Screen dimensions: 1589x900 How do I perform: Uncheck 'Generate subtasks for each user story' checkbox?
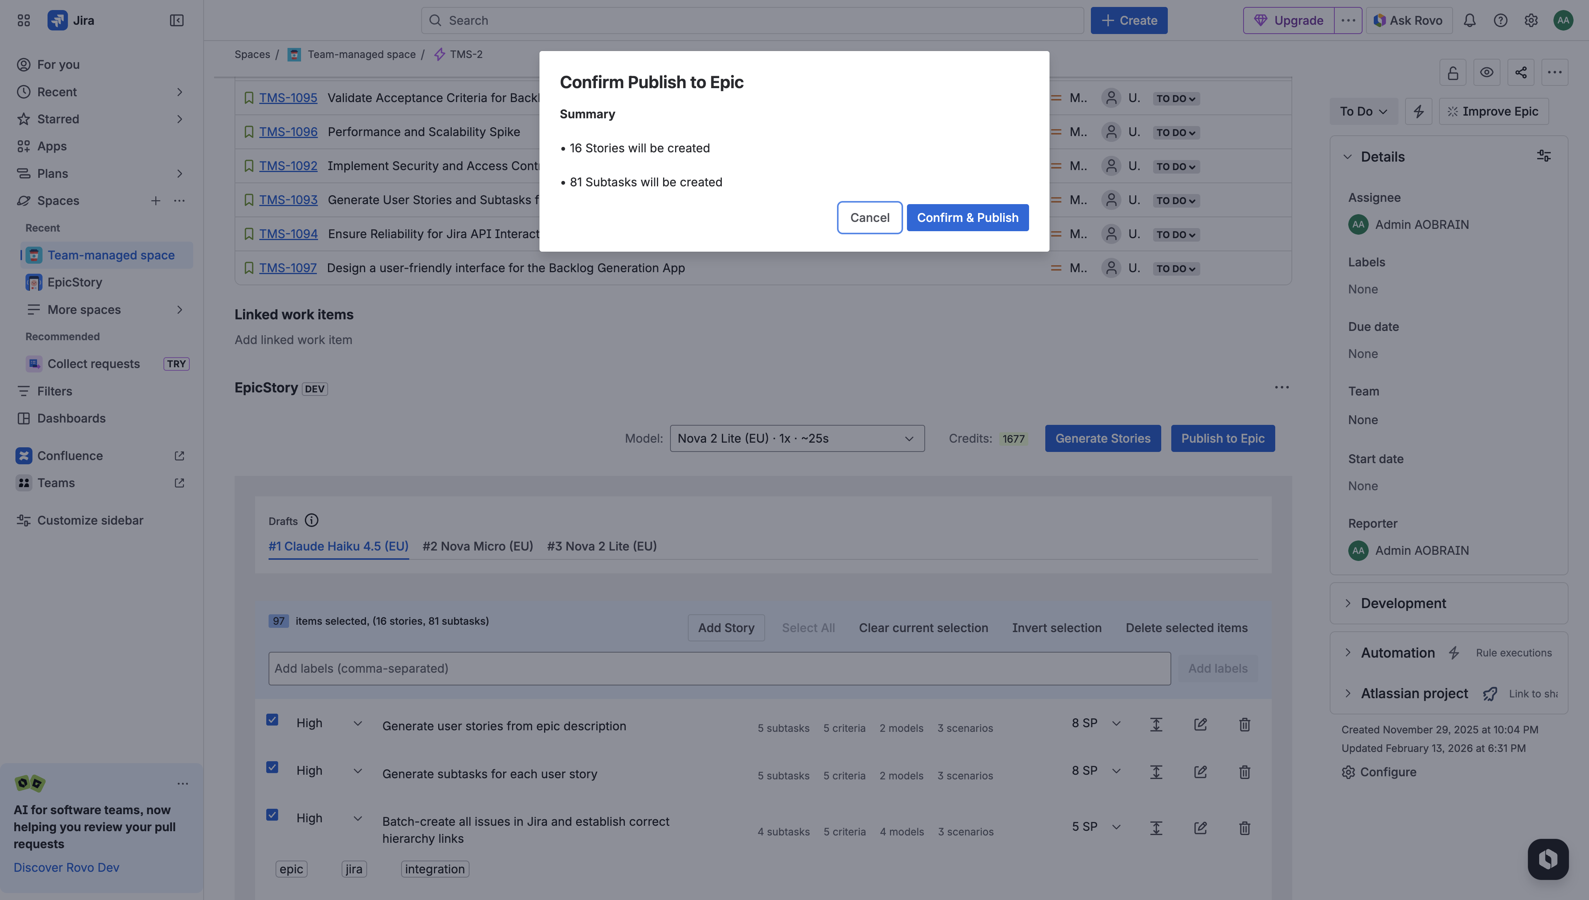[x=272, y=768]
